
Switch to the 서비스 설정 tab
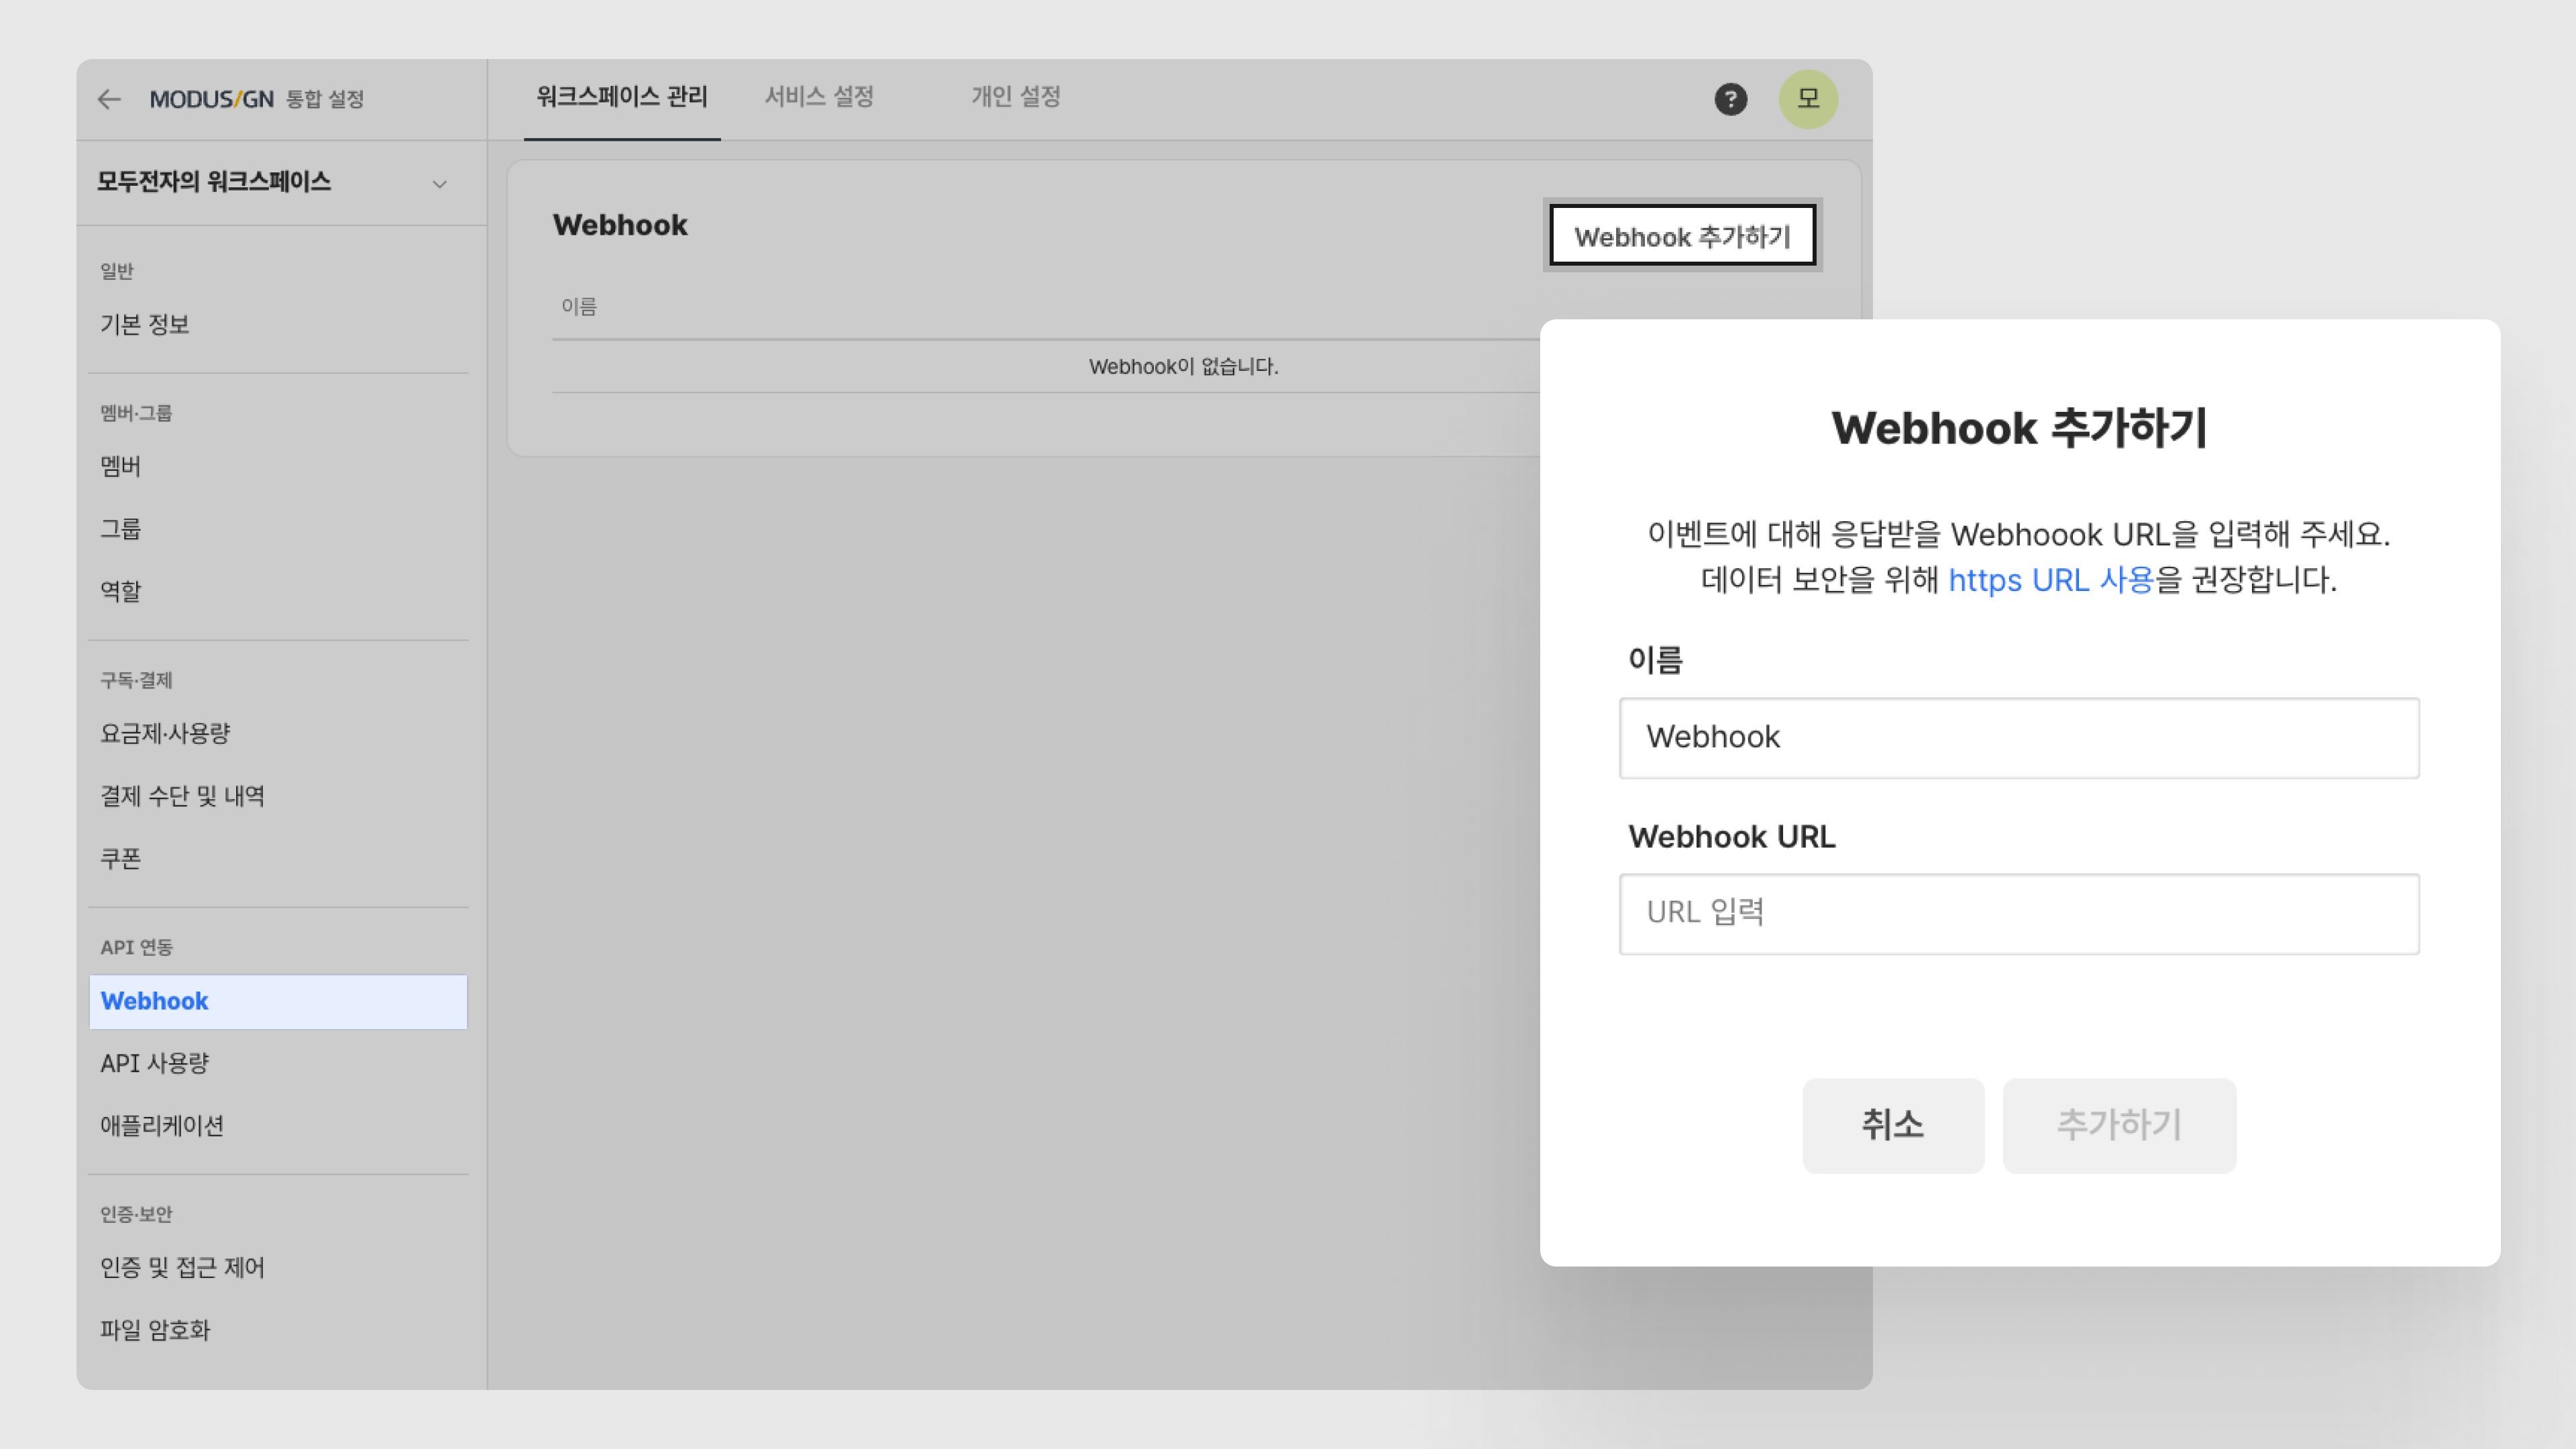[819, 97]
